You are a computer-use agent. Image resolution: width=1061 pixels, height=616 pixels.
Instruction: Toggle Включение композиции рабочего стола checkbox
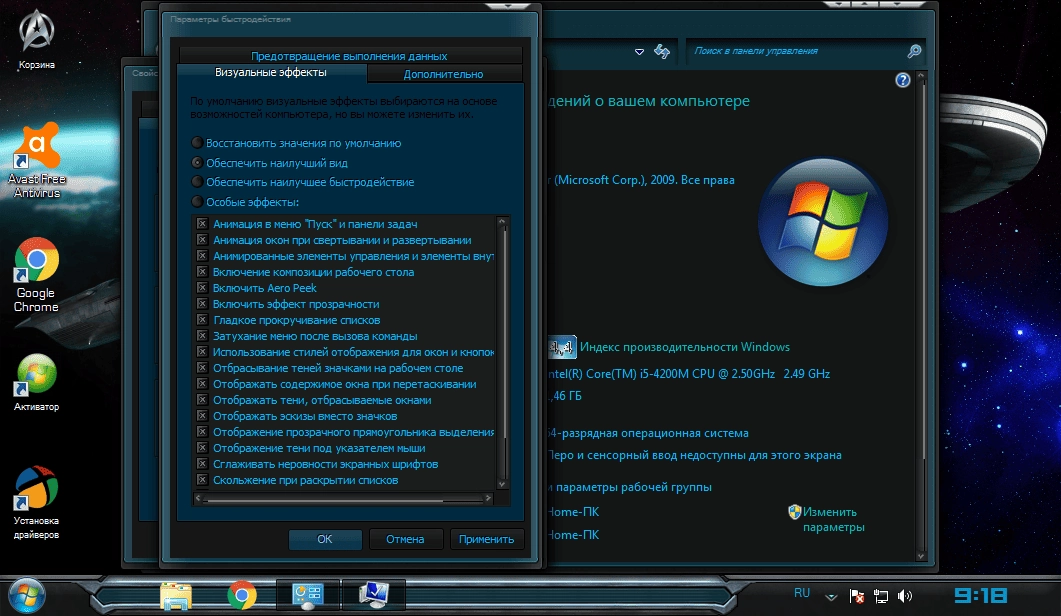click(202, 271)
